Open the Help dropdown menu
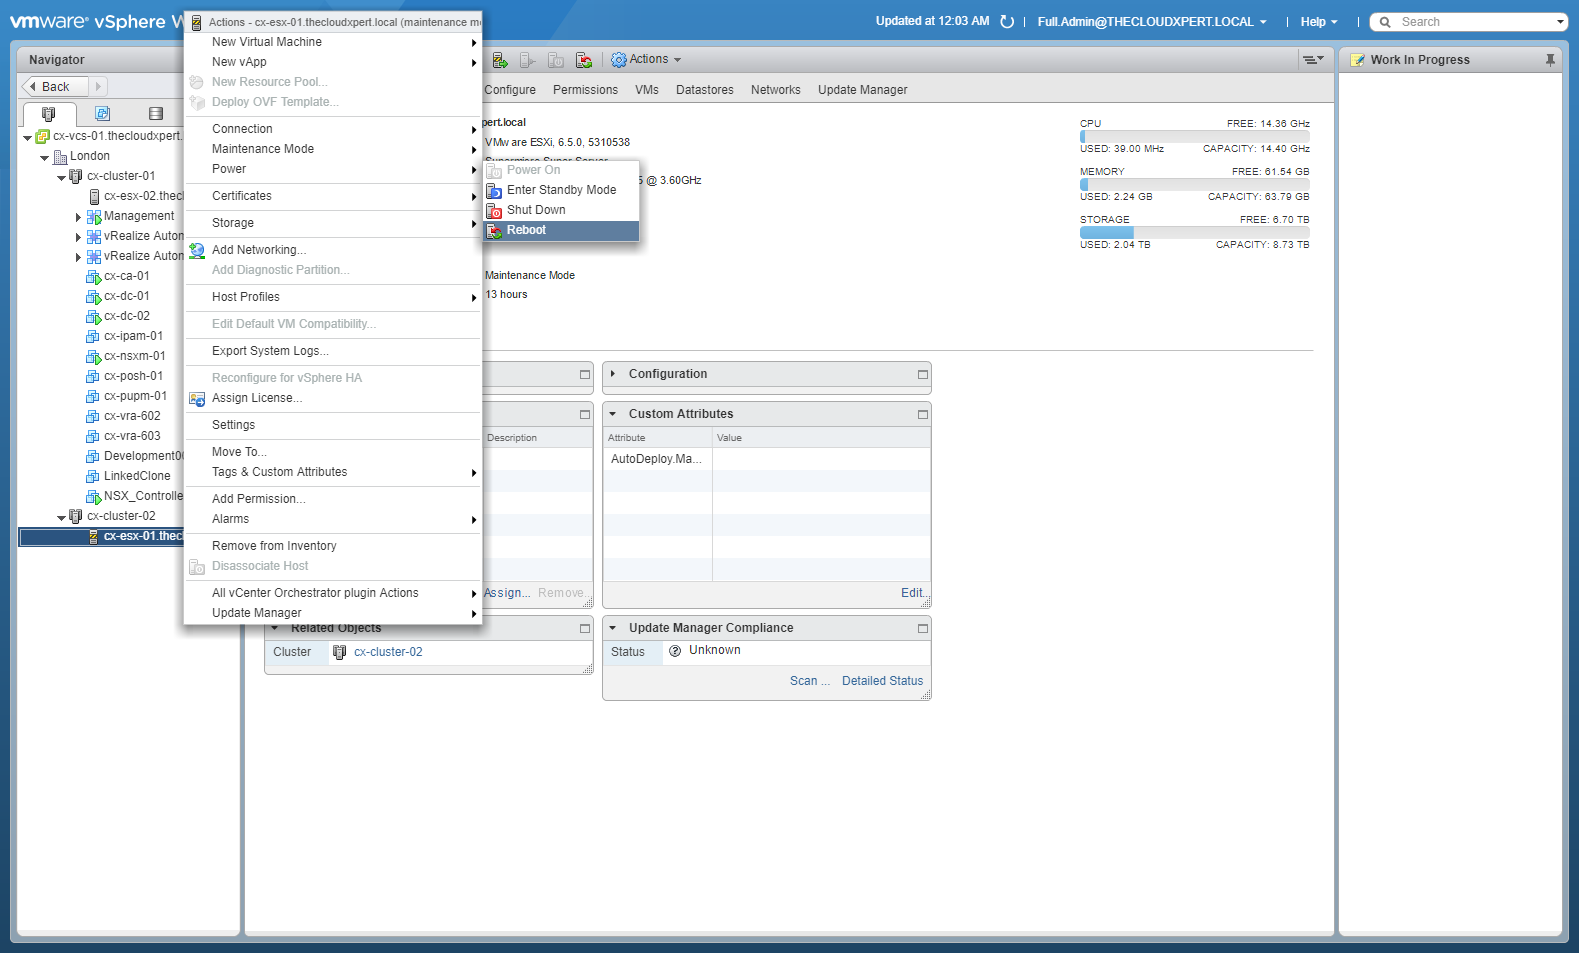 pyautogui.click(x=1318, y=22)
